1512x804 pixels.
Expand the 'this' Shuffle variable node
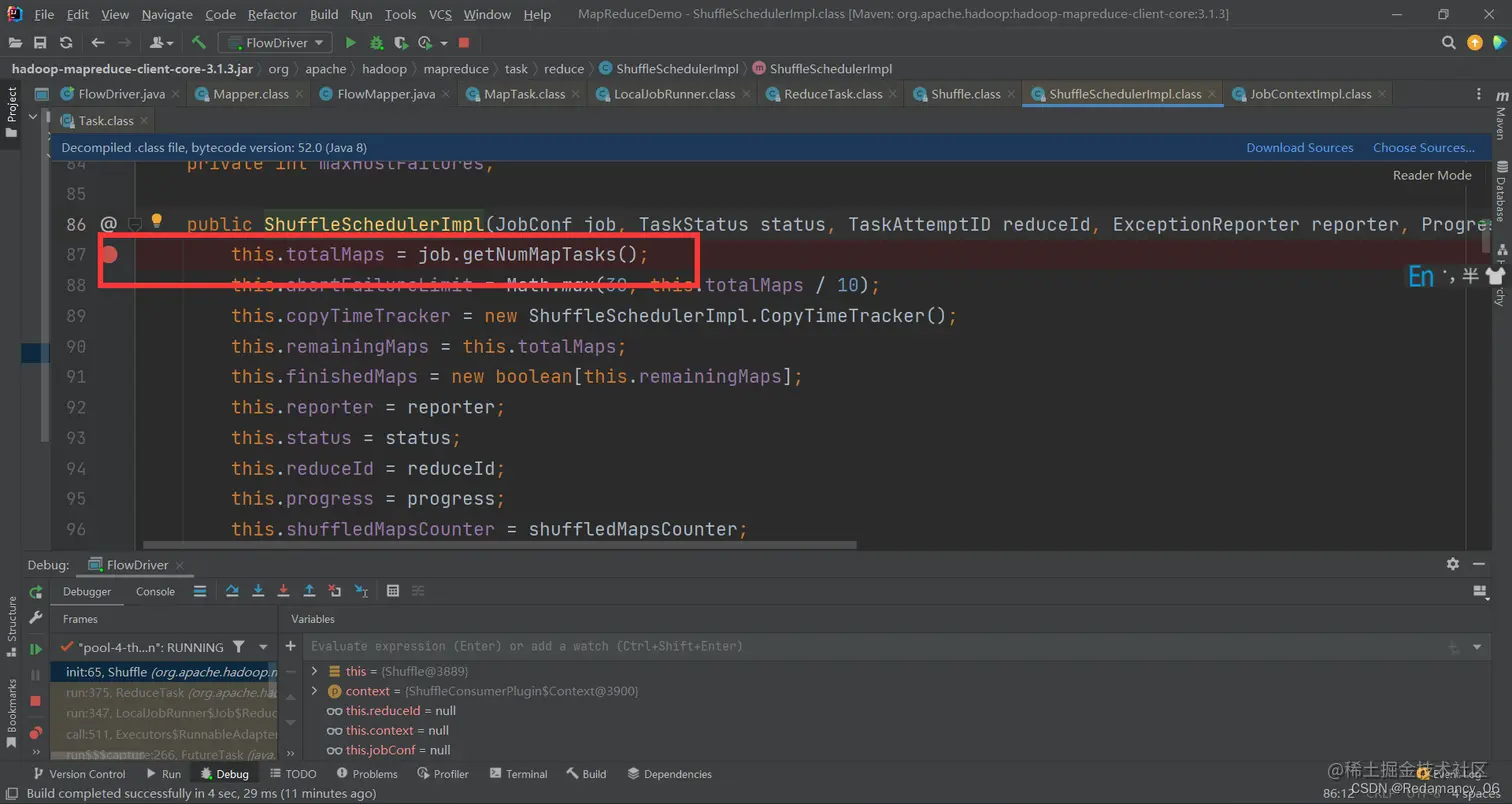314,671
